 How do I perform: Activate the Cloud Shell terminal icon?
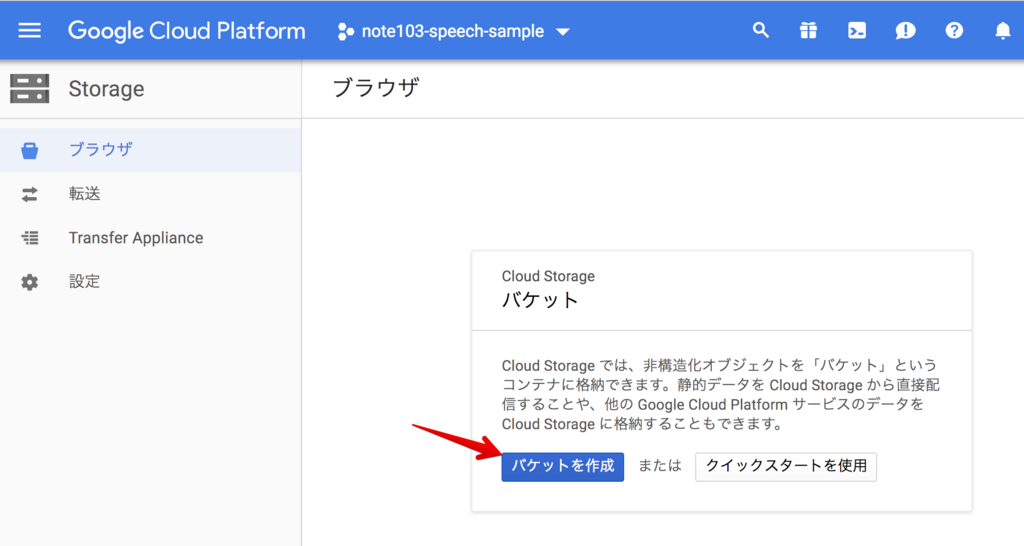click(x=857, y=31)
